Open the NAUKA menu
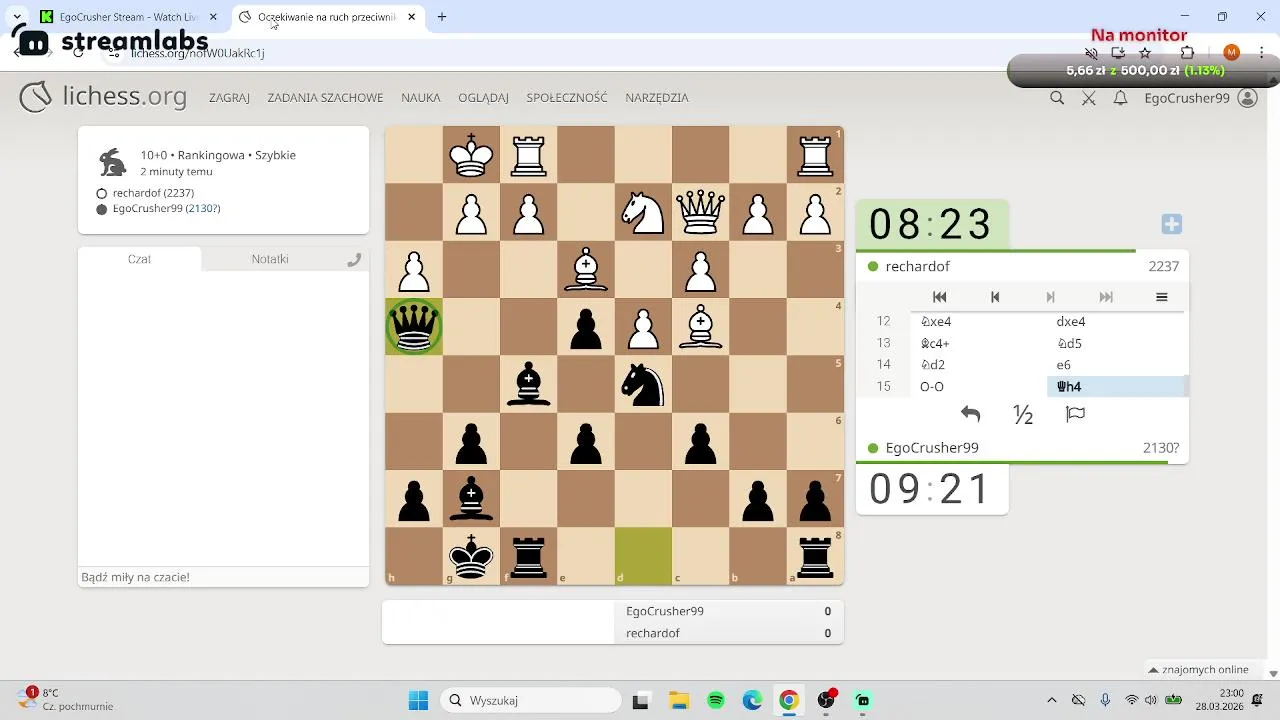This screenshot has width=1280, height=720. click(421, 98)
